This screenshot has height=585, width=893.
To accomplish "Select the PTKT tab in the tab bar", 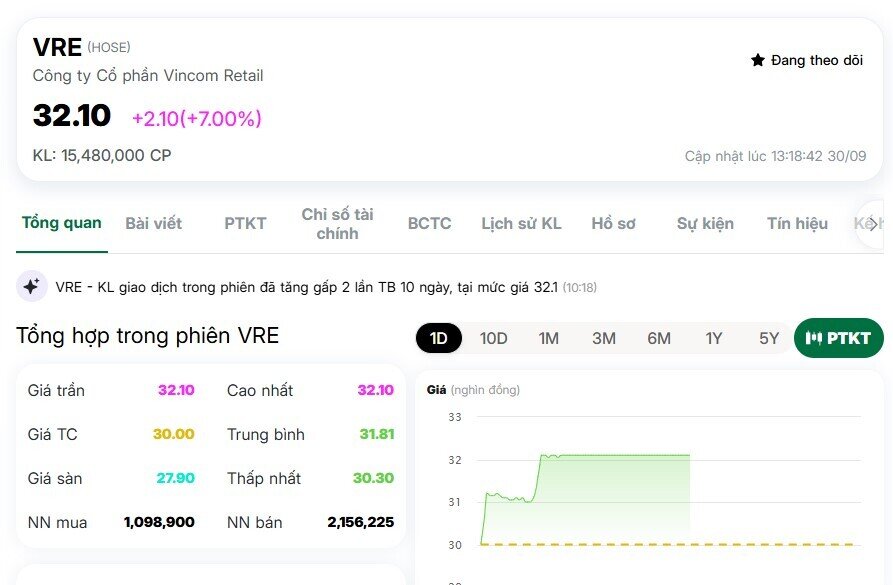I will [245, 224].
